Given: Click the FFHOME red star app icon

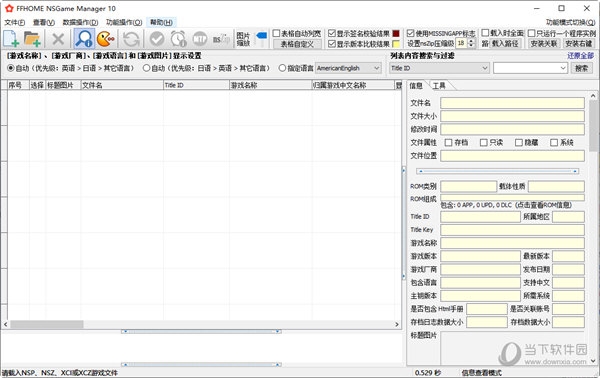Looking at the screenshot, I should coord(9,8).
